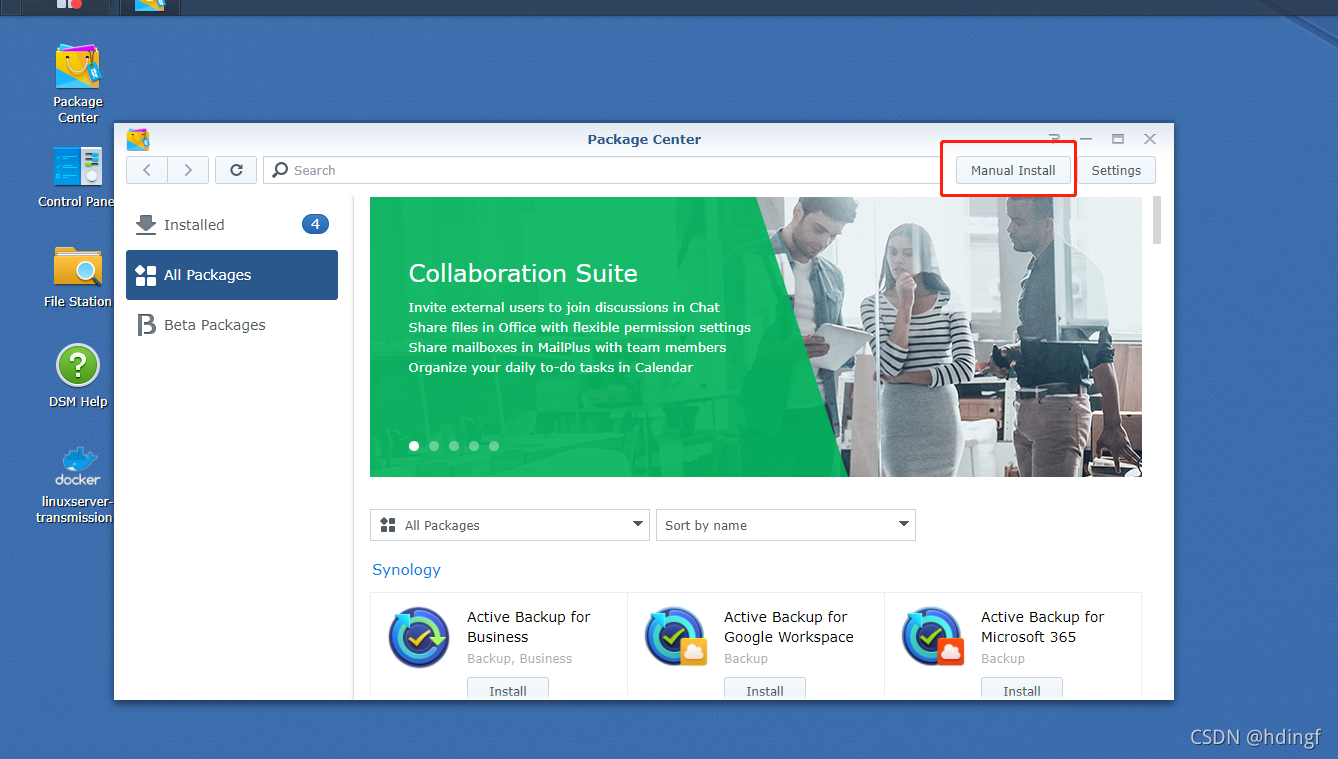Open Package Center desktop shortcut
1338x759 pixels.
pyautogui.click(x=78, y=83)
